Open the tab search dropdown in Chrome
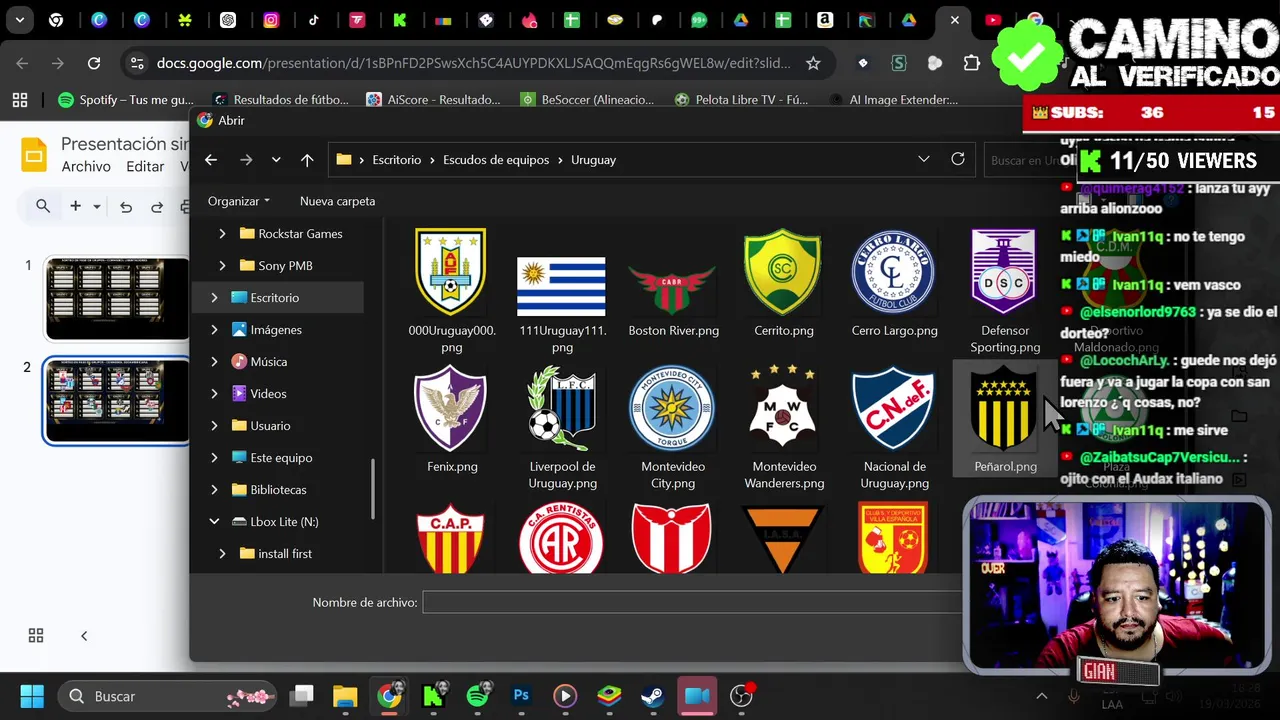 [x=20, y=19]
